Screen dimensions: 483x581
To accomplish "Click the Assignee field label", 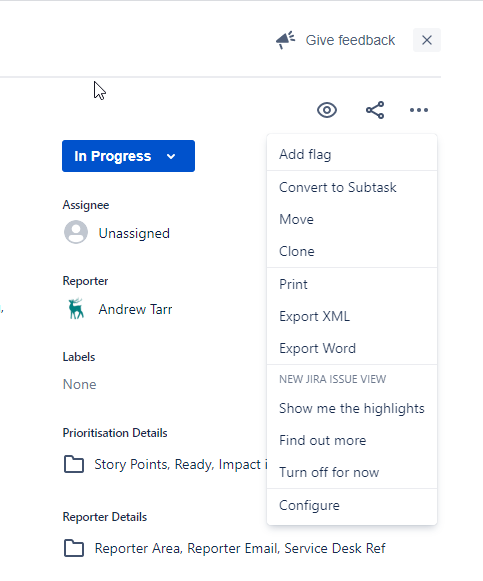I will click(x=86, y=205).
